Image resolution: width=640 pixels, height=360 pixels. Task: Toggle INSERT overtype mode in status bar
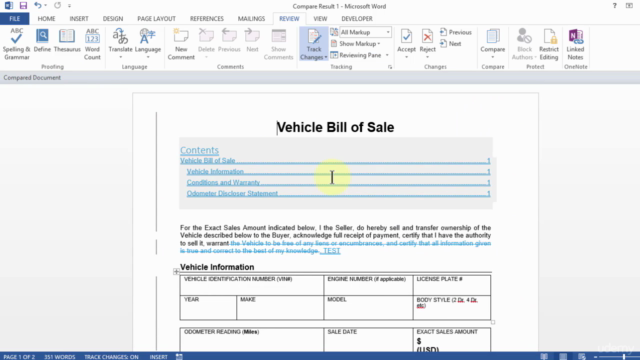158,357
